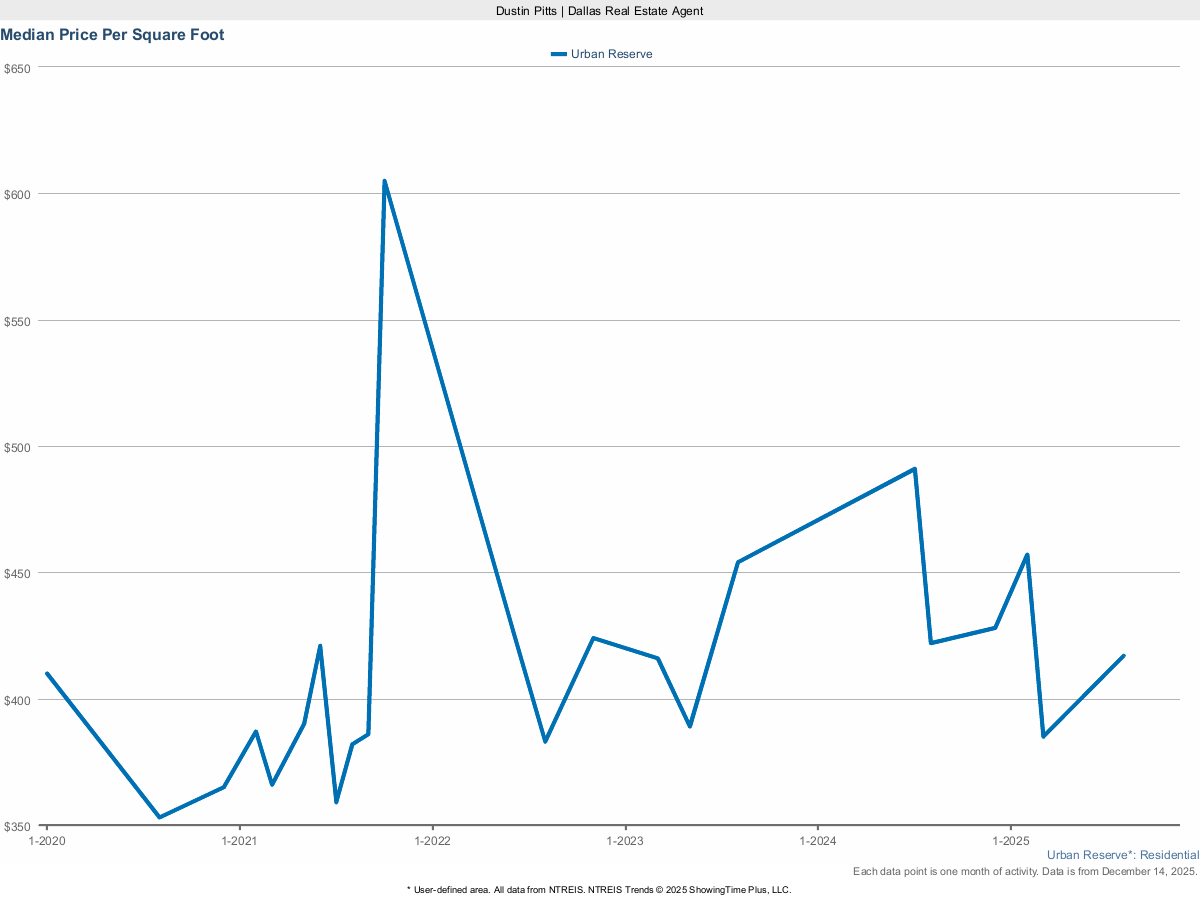Click the line's starting point at 1-2020

click(47, 673)
